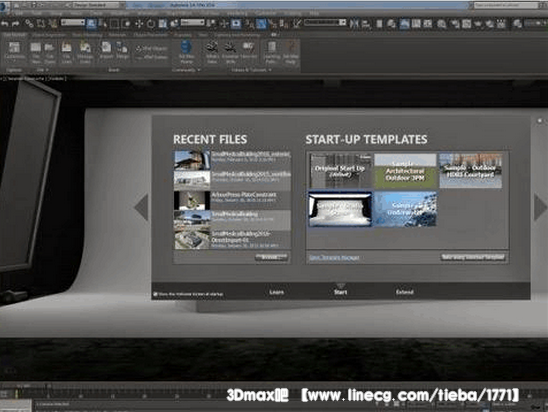Close the welcome screen with the X
Viewport: 548px width, 412px height.
tap(540, 121)
